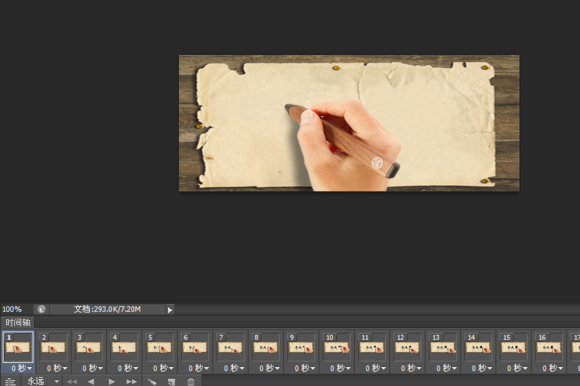
Task: Click the 文档 size status info
Action: (x=107, y=309)
